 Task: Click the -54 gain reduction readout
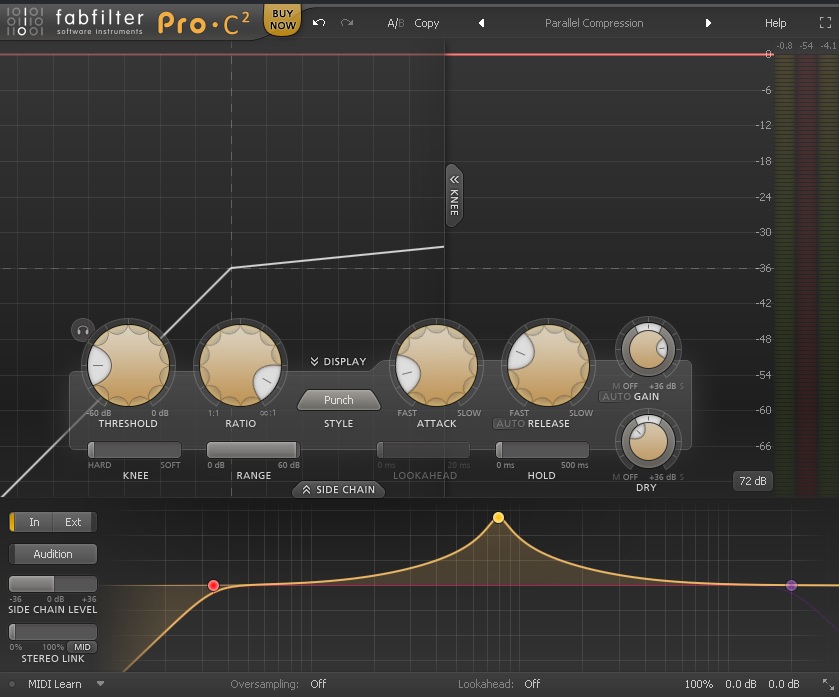806,46
